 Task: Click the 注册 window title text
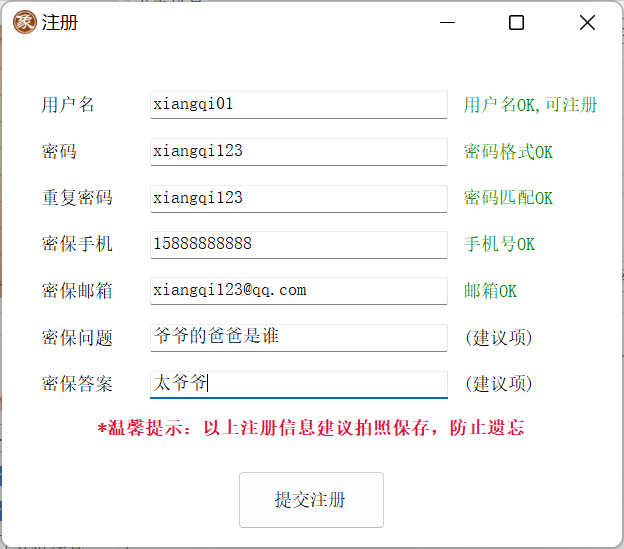59,22
